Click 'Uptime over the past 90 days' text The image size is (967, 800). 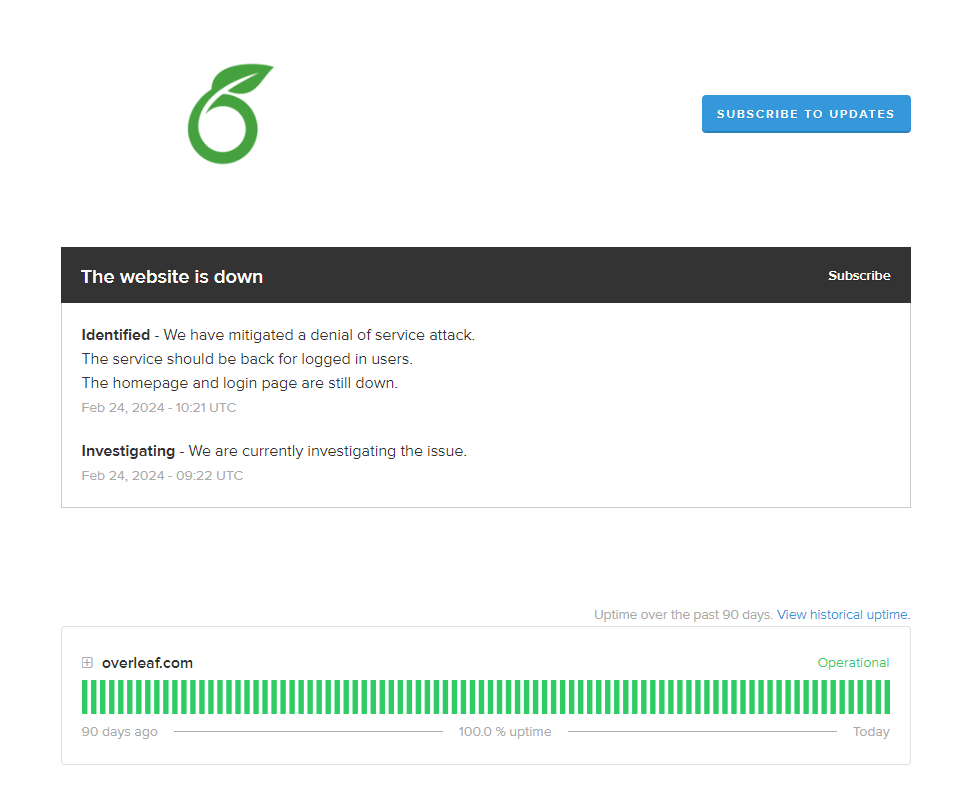(683, 614)
